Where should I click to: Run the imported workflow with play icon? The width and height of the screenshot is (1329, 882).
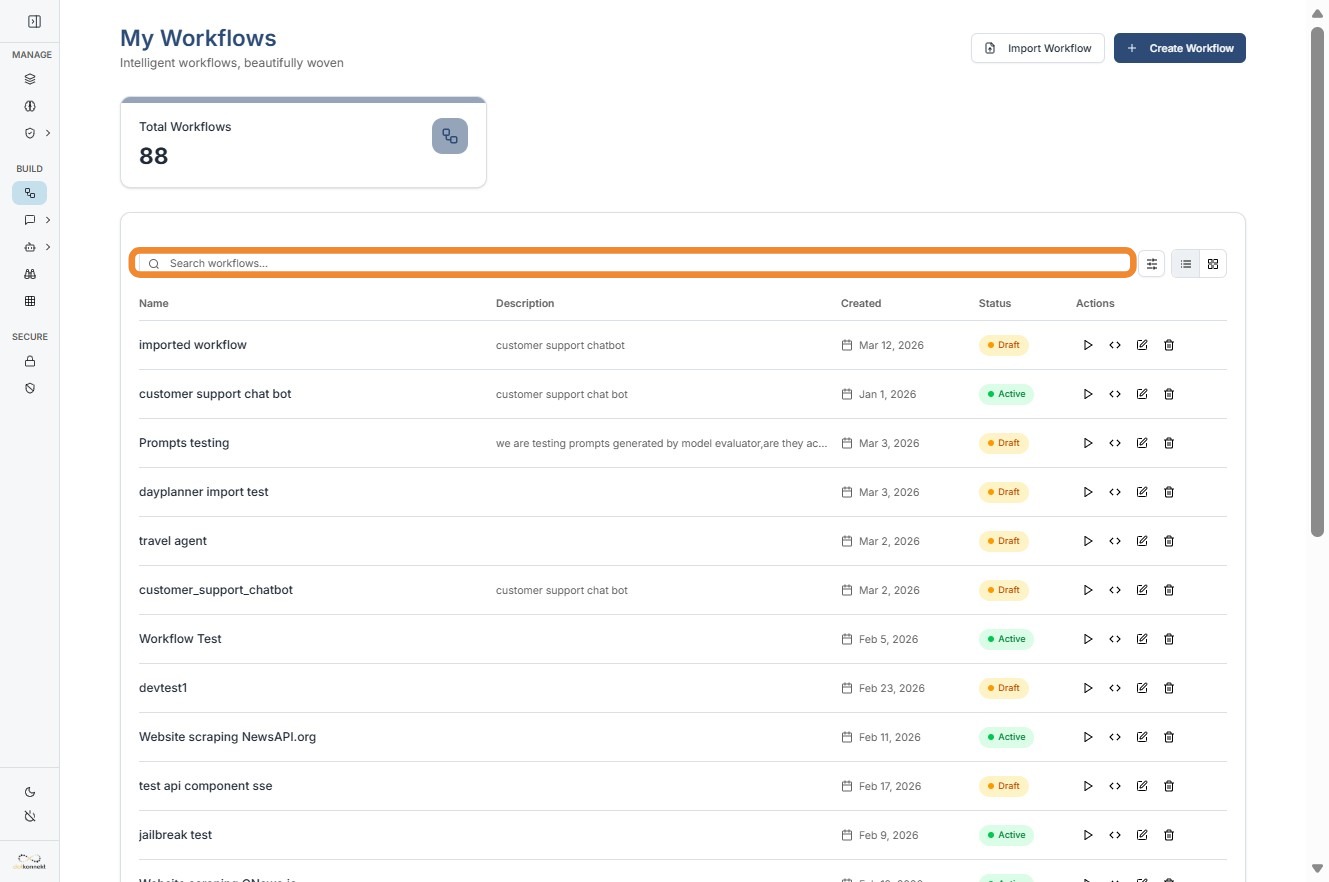(1088, 345)
